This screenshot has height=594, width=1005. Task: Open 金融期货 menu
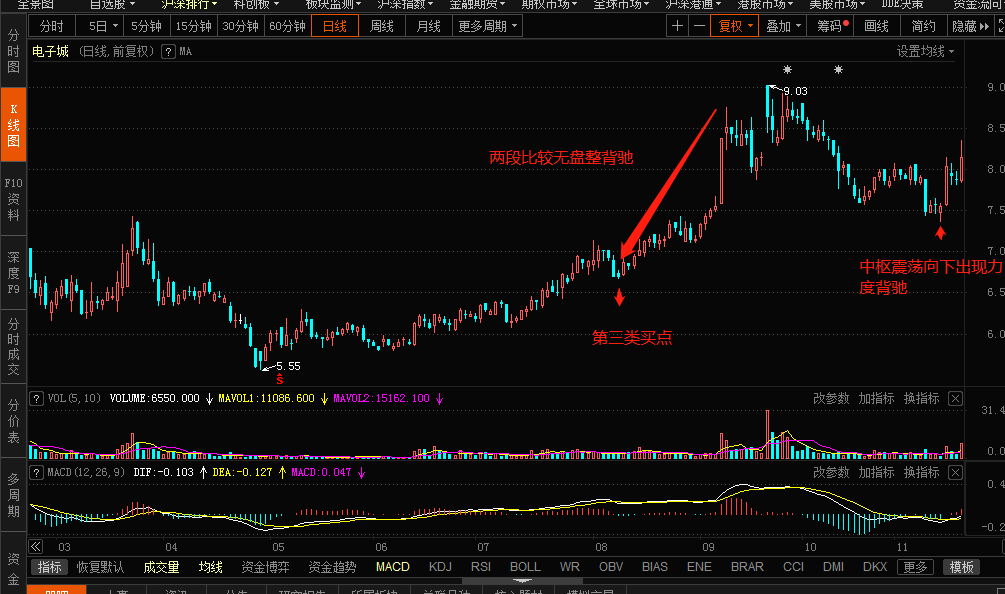point(477,4)
